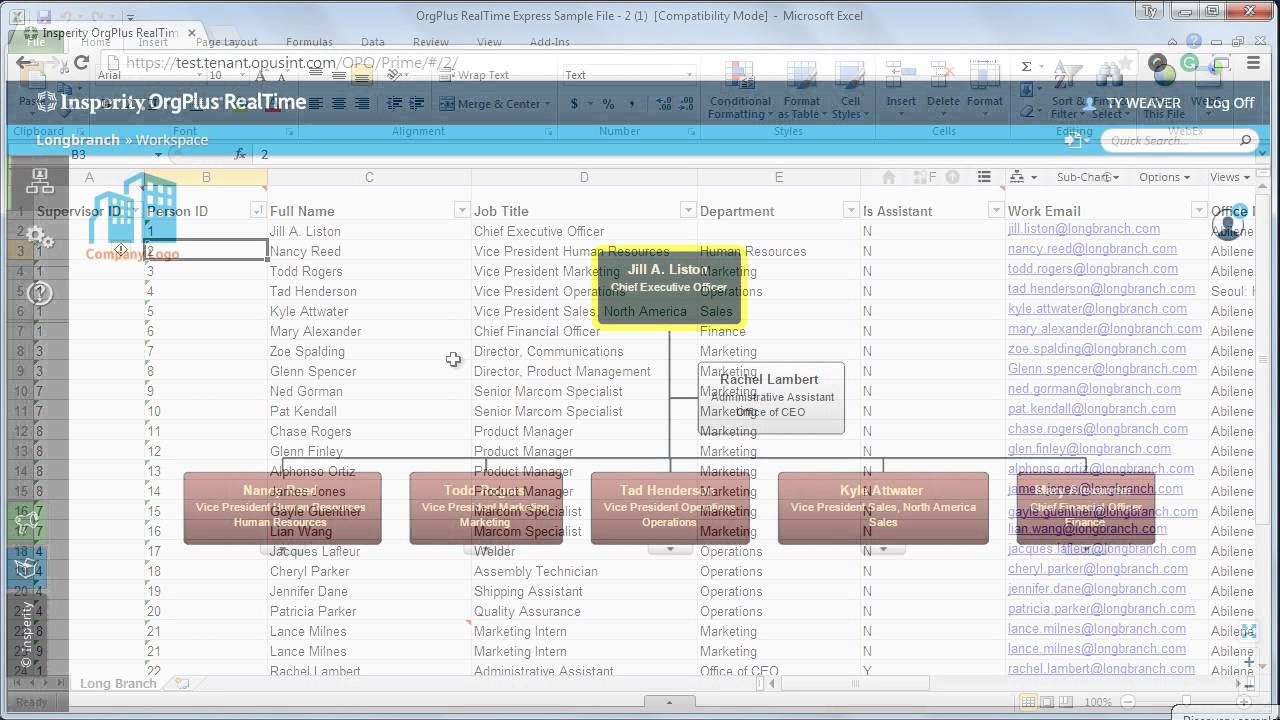Toggle Wrap Text in Excel ribbon
Viewport: 1280px width, 720px height.
point(476,75)
